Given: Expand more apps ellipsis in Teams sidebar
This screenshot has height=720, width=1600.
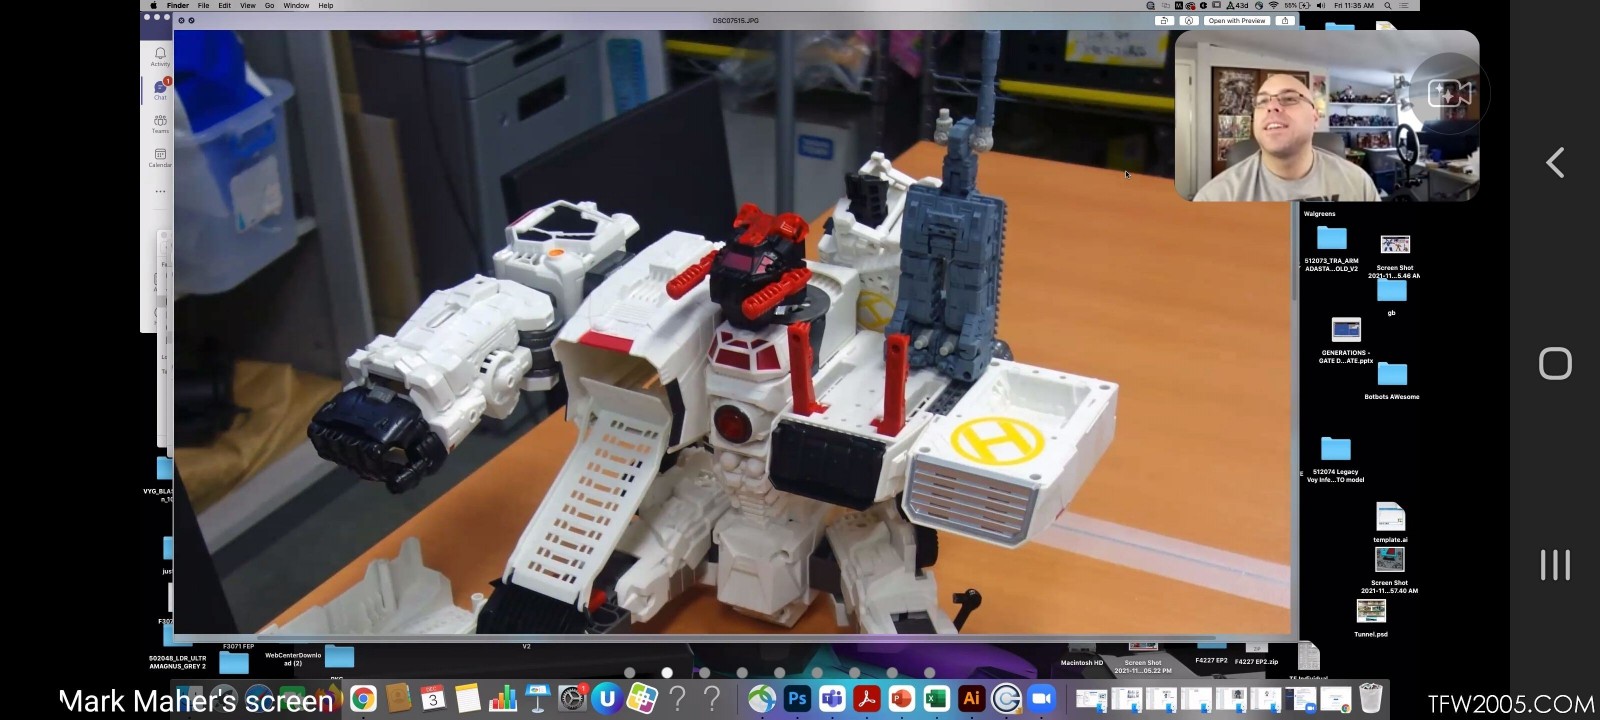Looking at the screenshot, I should click(x=160, y=190).
